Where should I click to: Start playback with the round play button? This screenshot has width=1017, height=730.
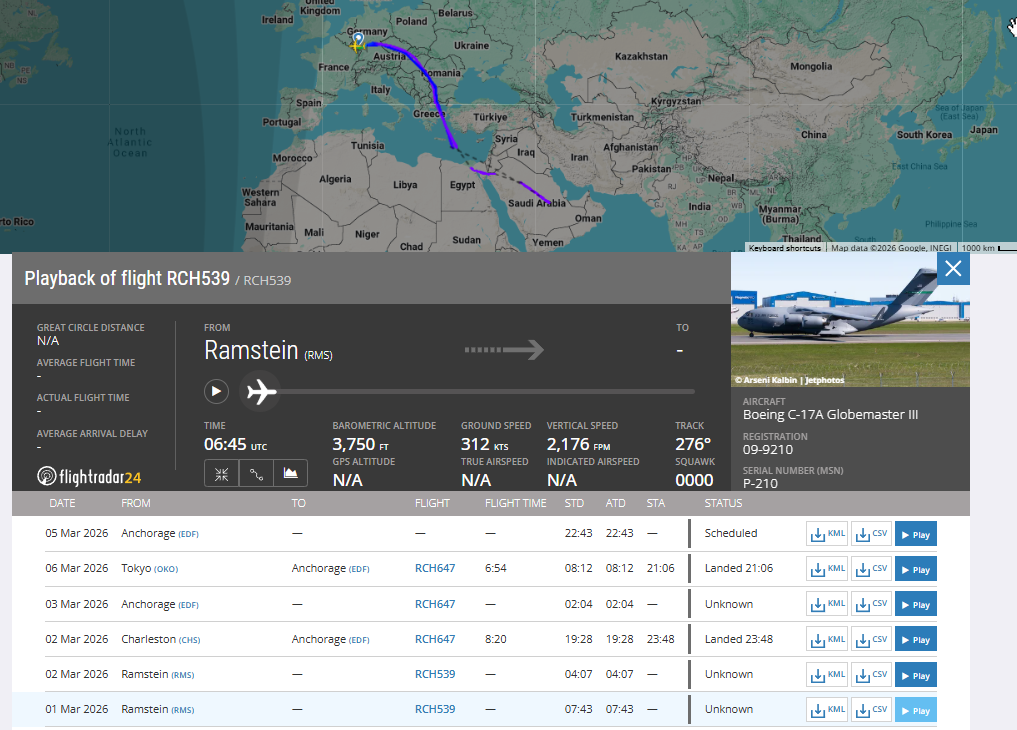[x=216, y=391]
